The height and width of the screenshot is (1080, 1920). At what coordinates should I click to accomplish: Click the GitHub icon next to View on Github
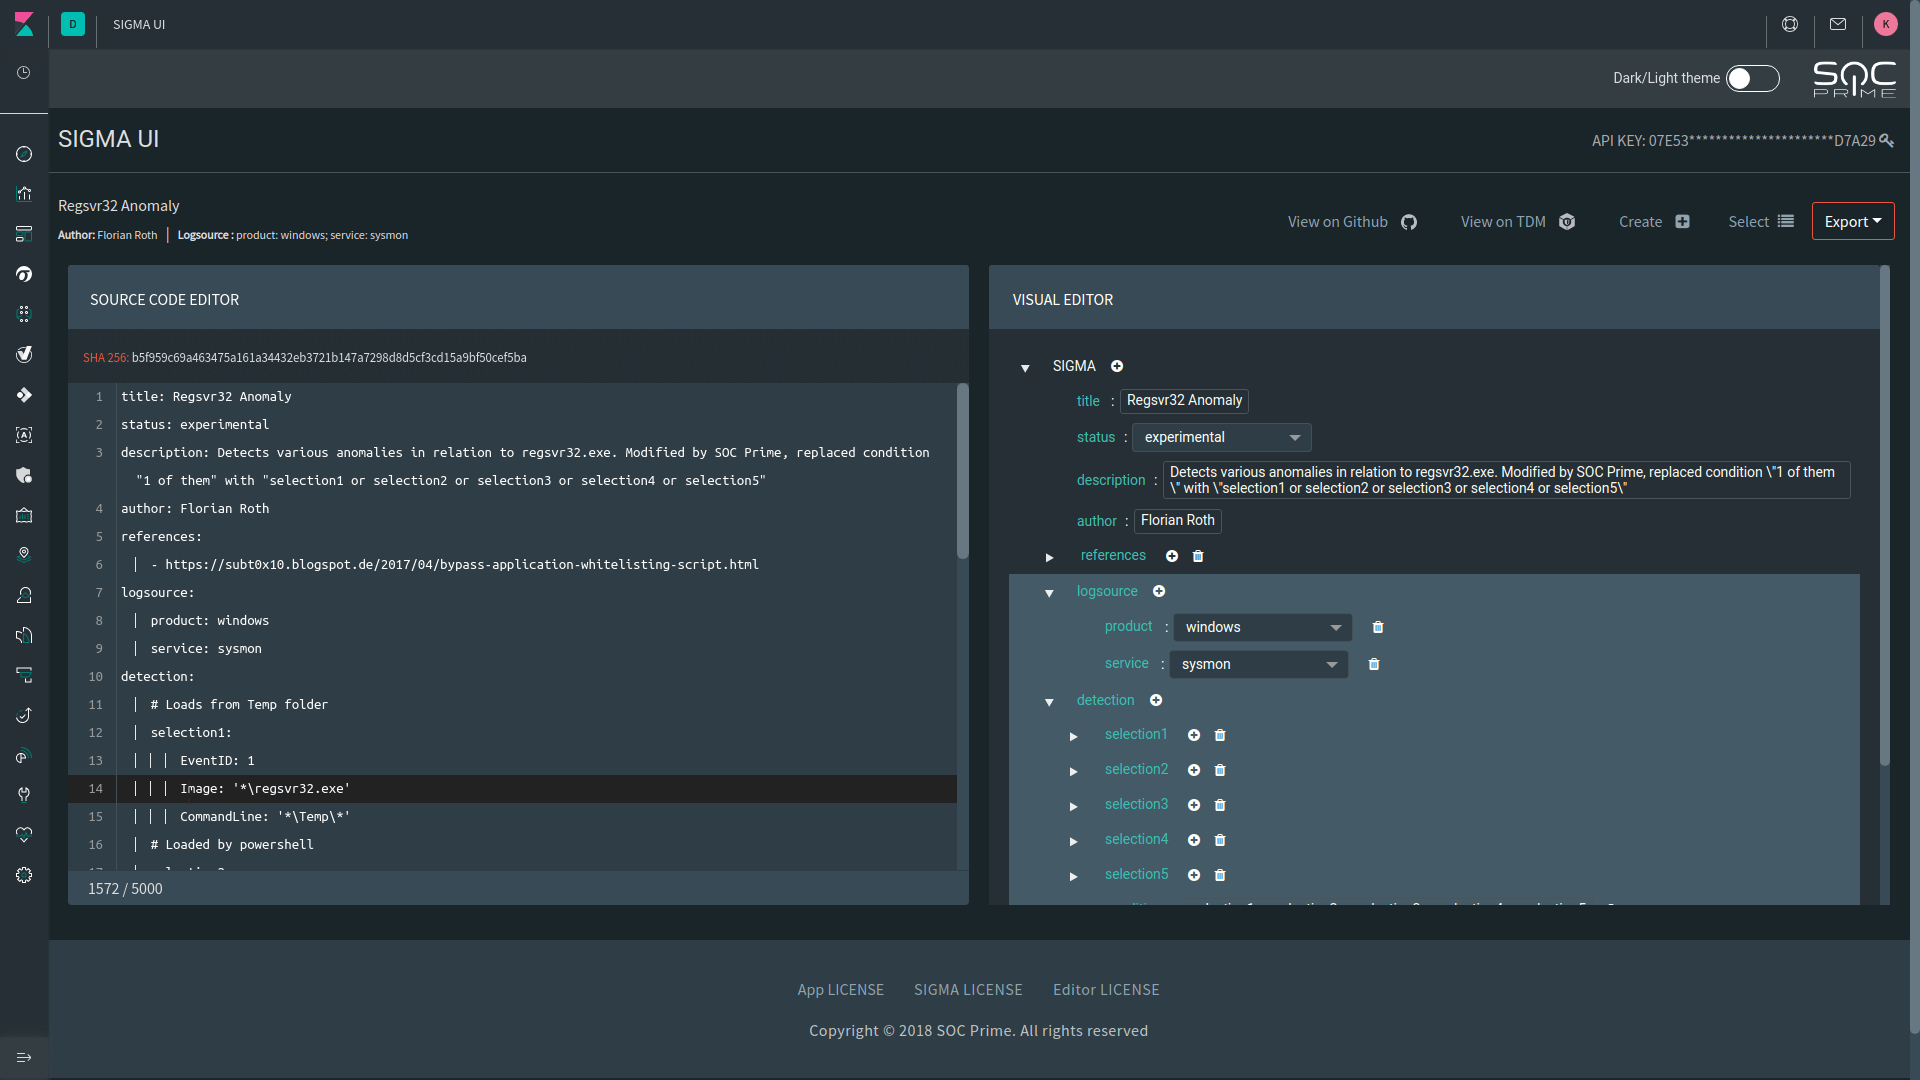(x=1409, y=222)
